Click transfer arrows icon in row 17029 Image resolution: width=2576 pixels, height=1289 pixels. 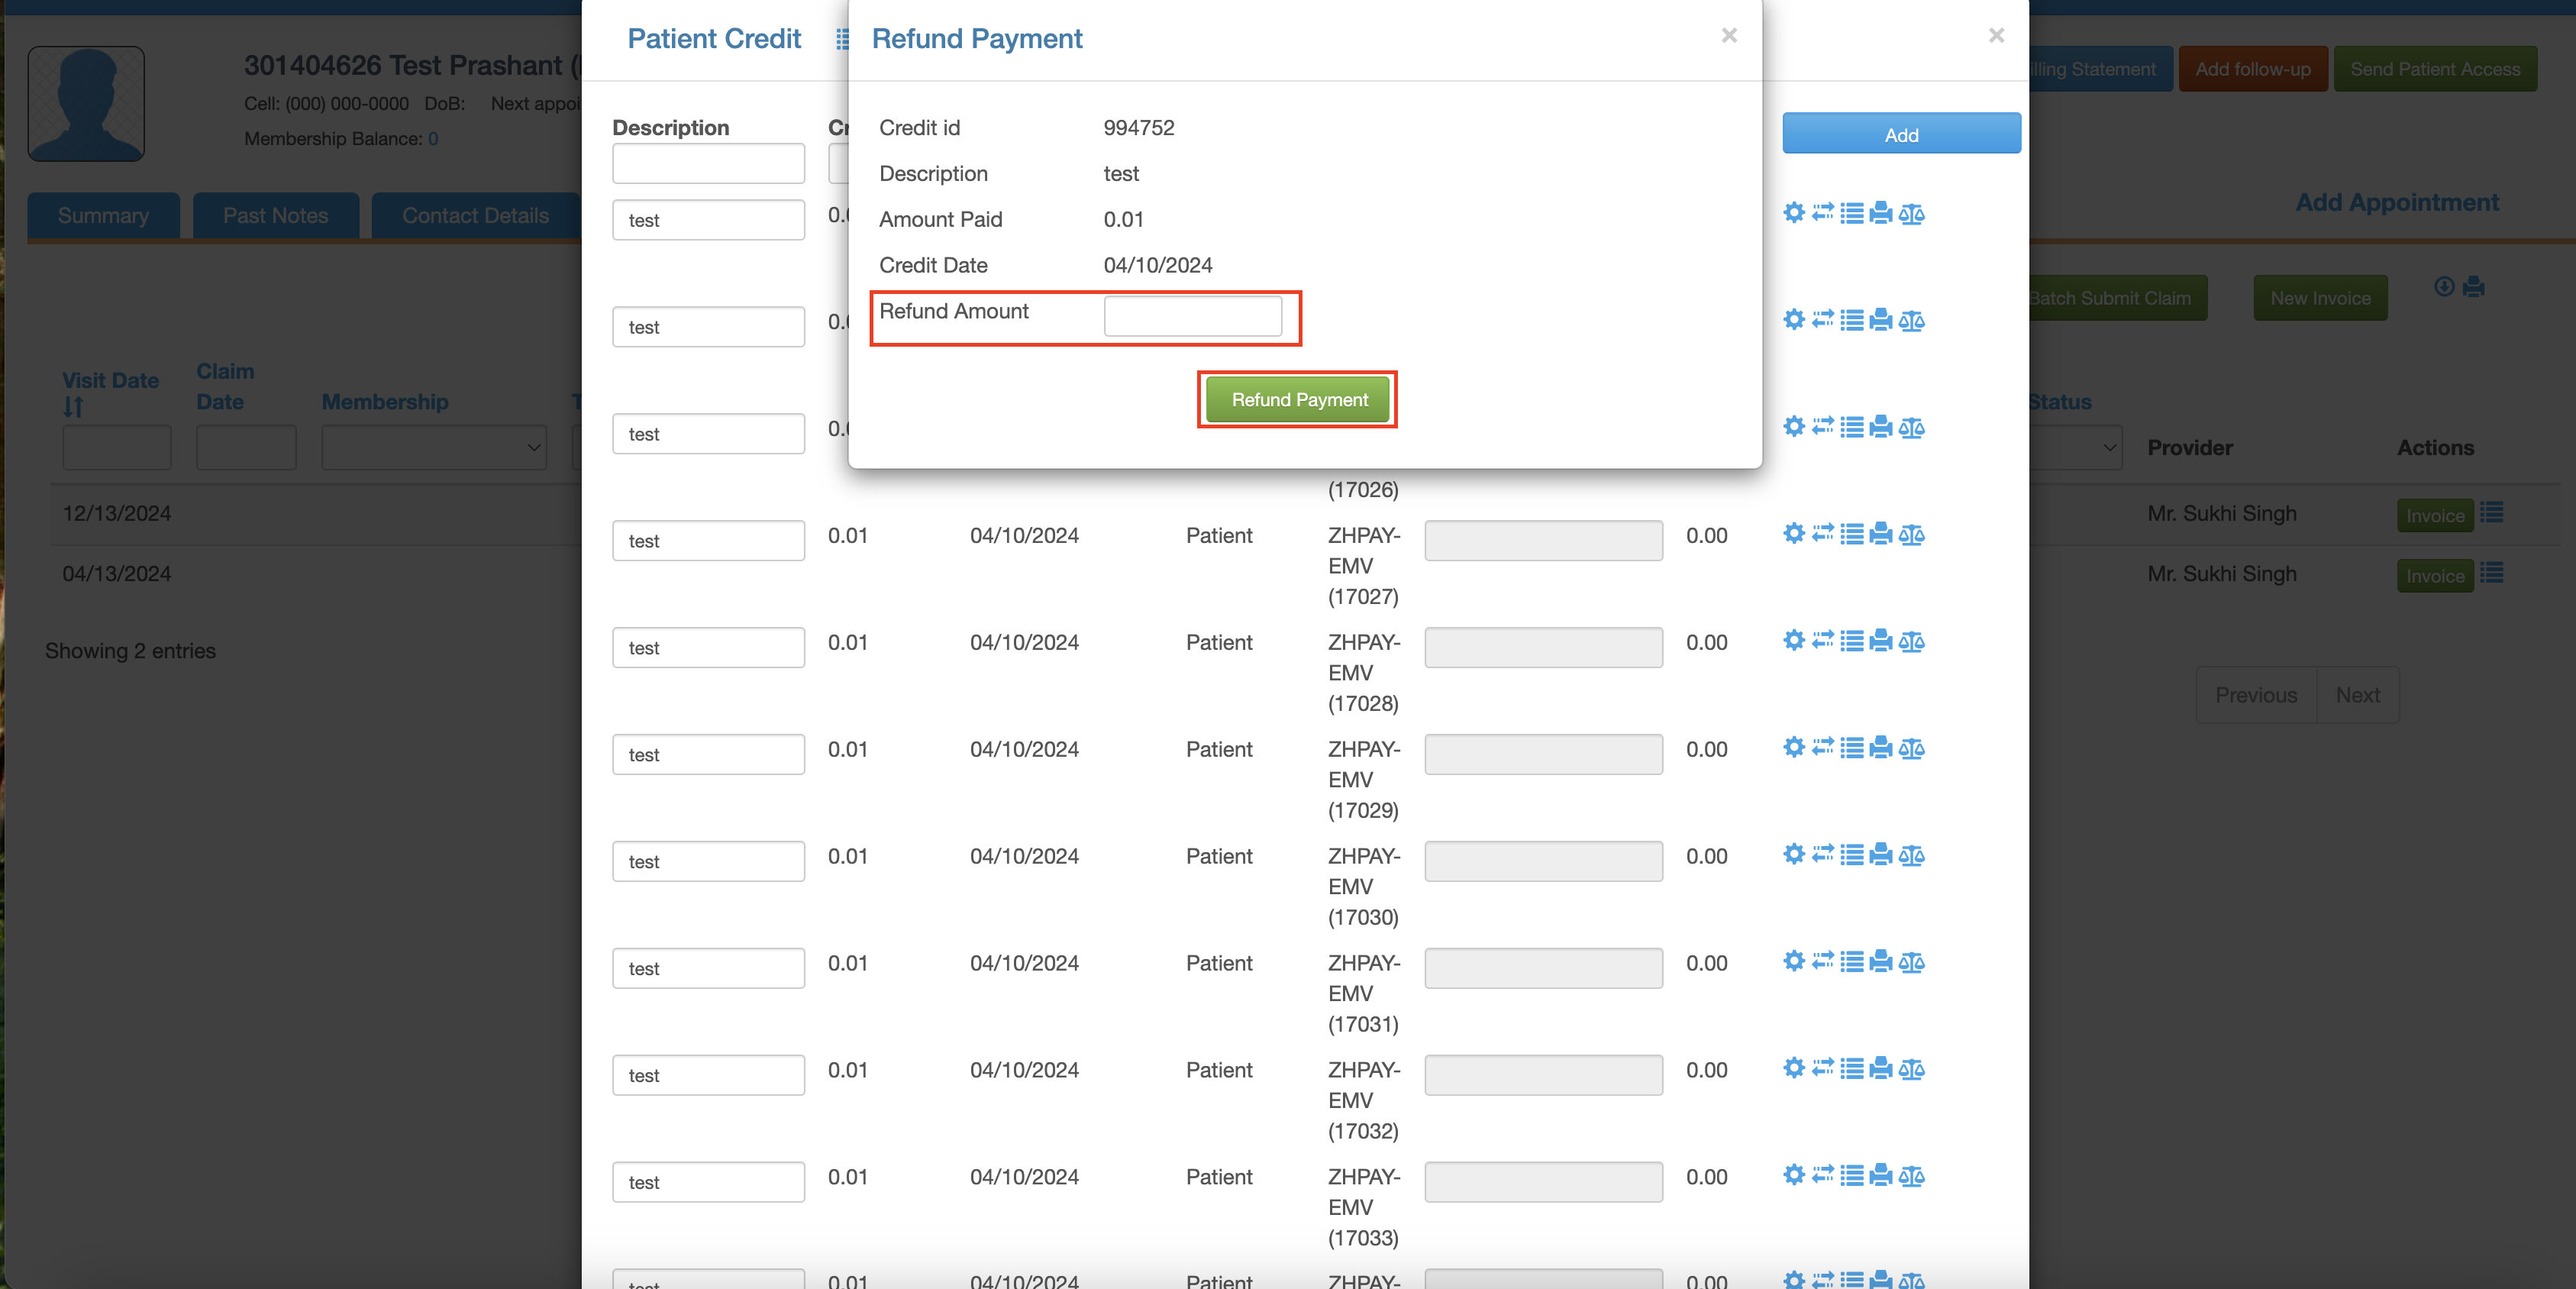coord(1823,747)
